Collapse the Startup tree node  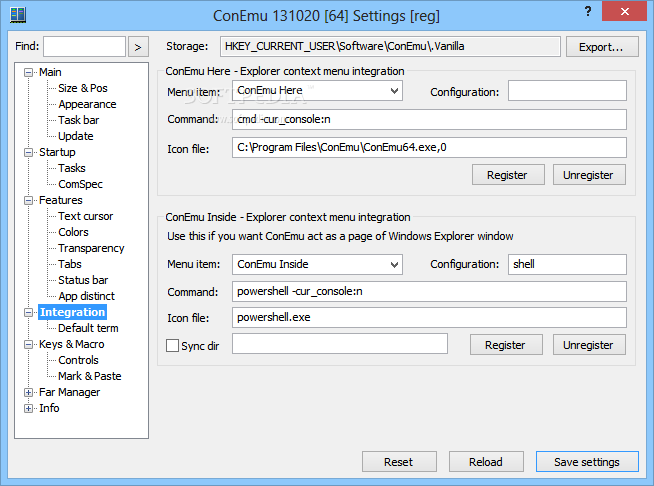(28, 152)
